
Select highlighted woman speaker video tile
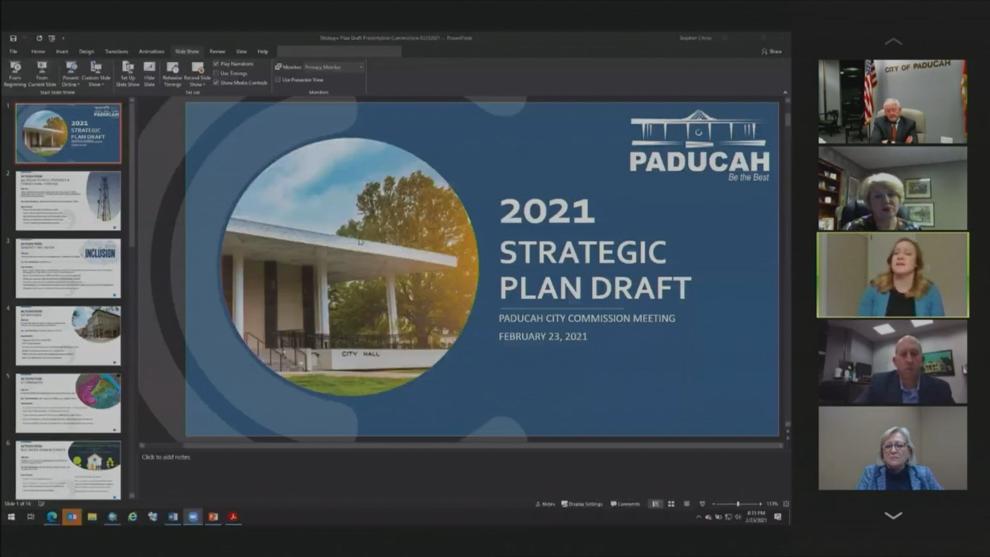pyautogui.click(x=893, y=275)
